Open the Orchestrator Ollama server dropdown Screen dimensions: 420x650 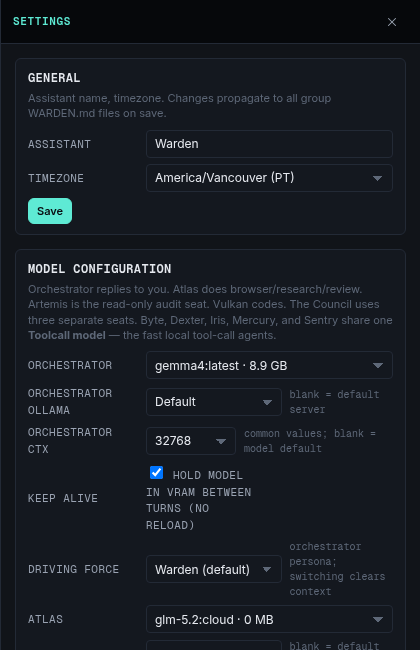(x=214, y=402)
